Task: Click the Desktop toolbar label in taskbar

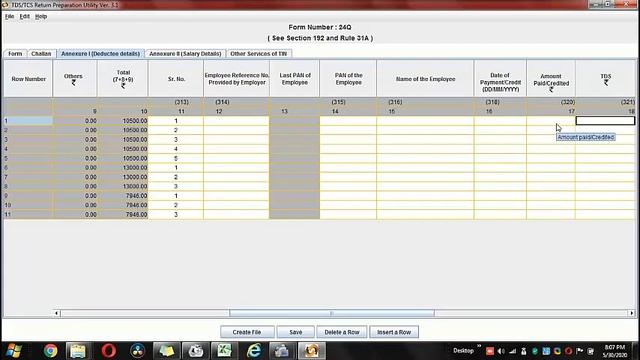Action: coord(463,351)
